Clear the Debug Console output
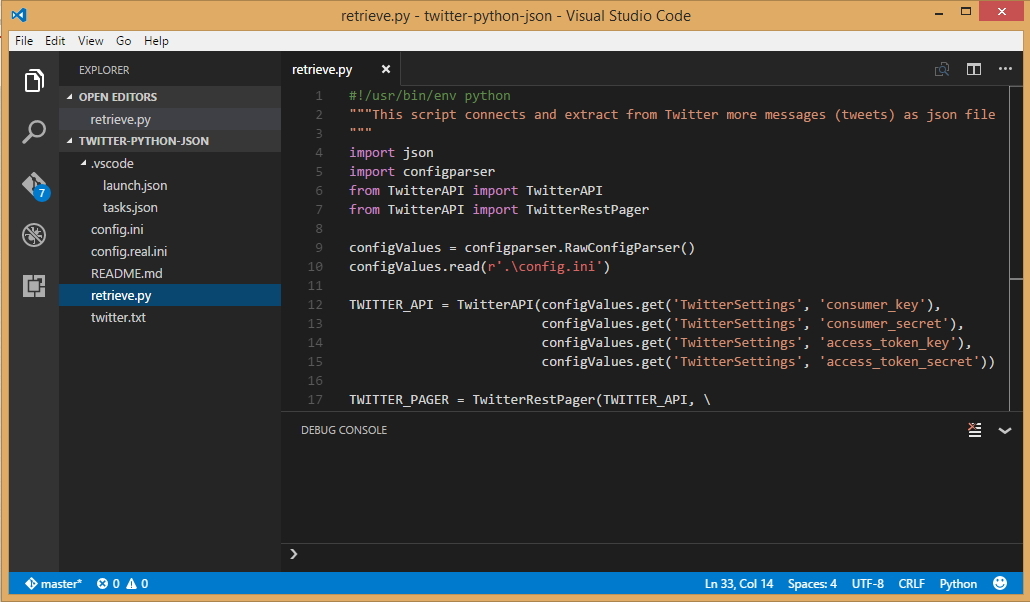 (974, 429)
